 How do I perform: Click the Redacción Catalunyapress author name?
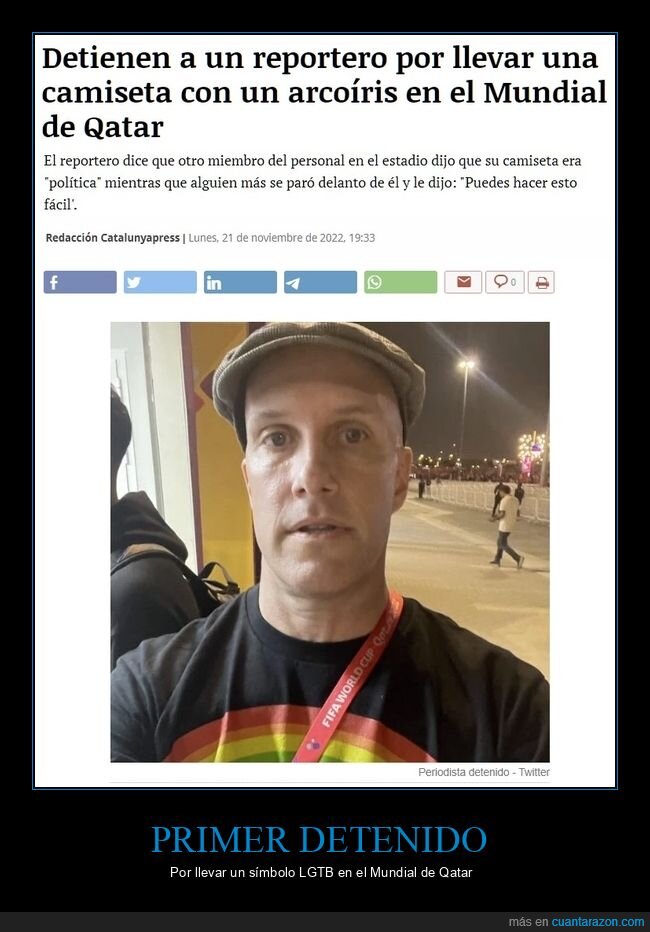(x=112, y=238)
